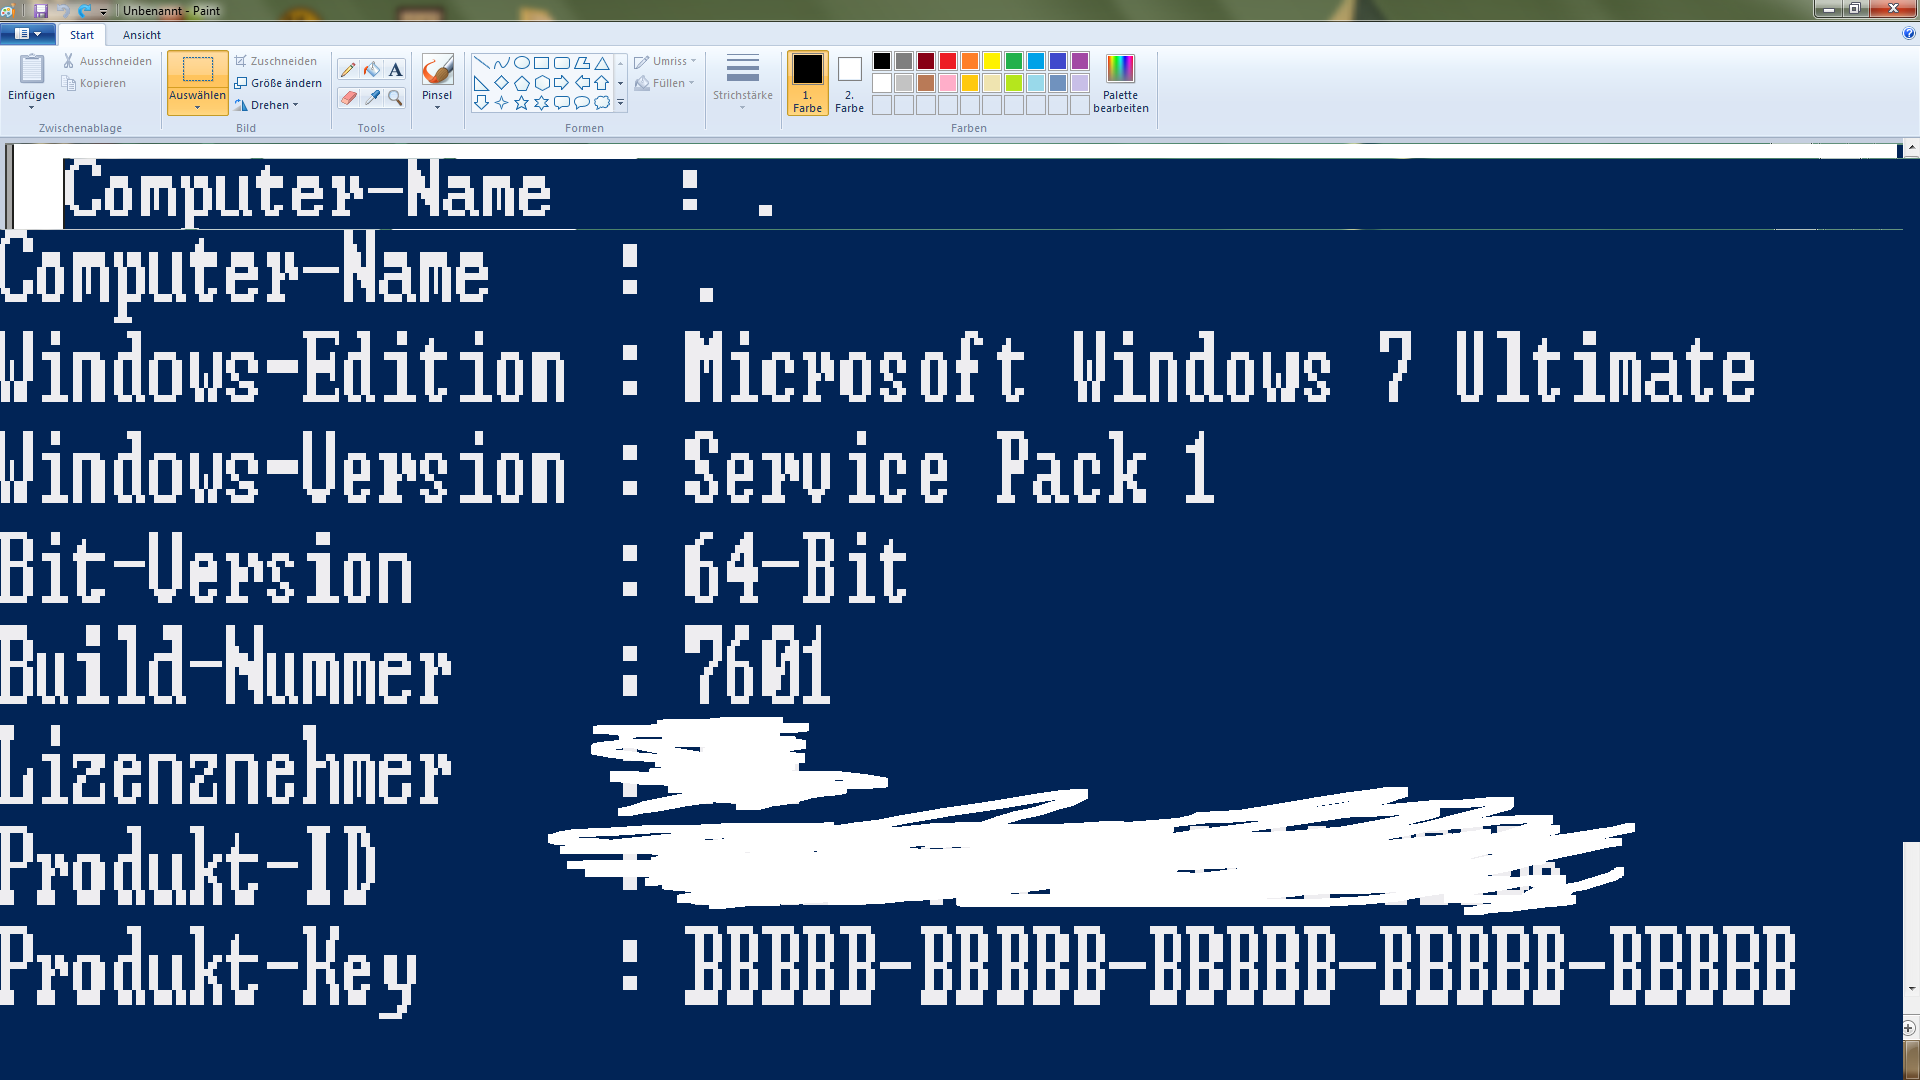This screenshot has width=1920, height=1080.
Task: Open the Paint file menu button
Action: tap(28, 34)
